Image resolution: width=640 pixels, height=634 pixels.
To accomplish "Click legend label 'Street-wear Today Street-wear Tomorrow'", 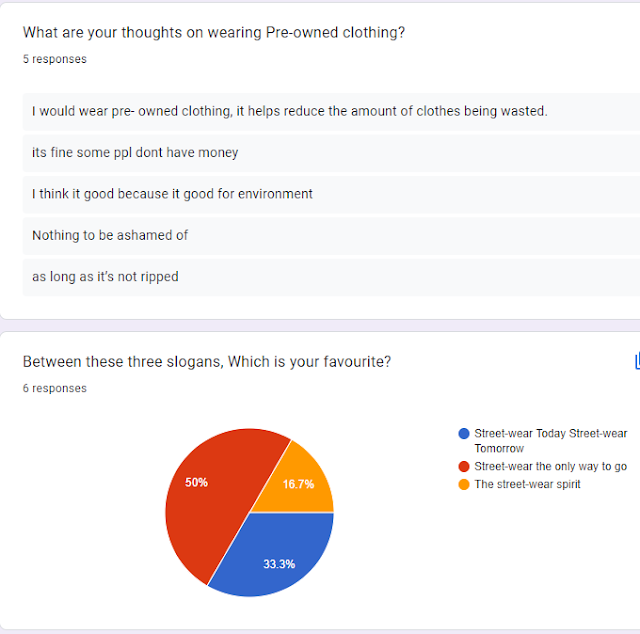I will point(550,441).
